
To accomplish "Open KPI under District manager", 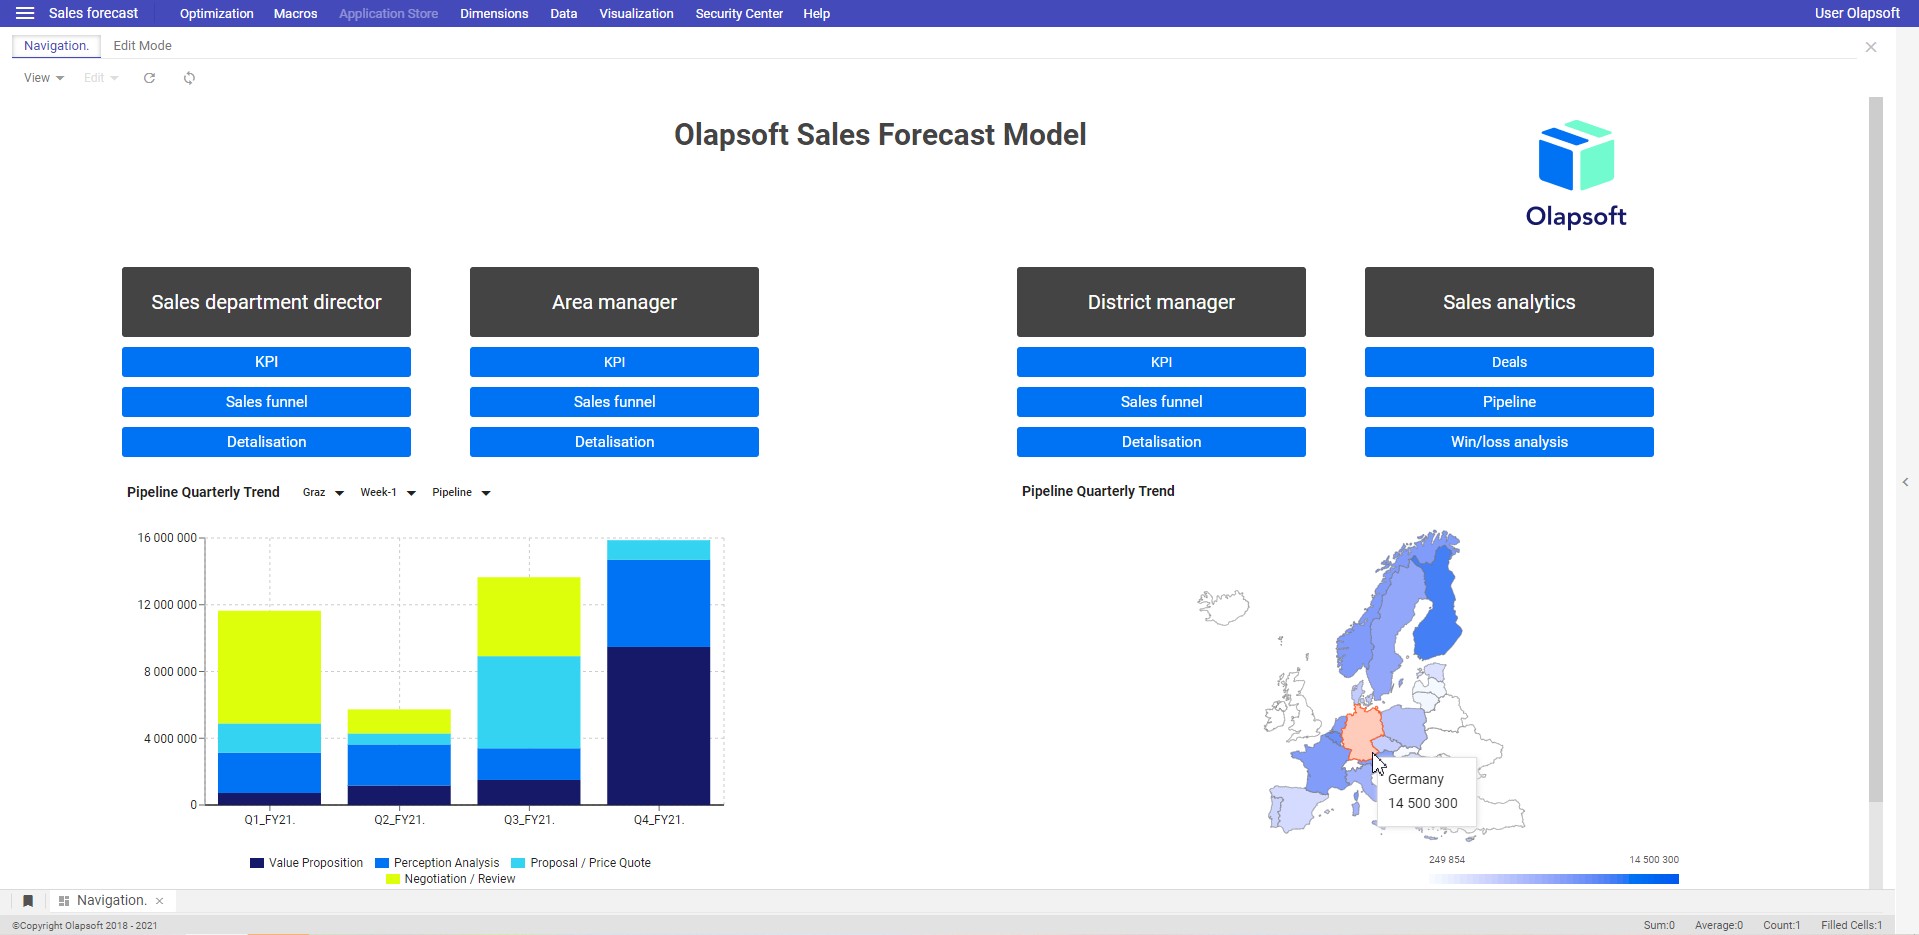I will (x=1161, y=362).
